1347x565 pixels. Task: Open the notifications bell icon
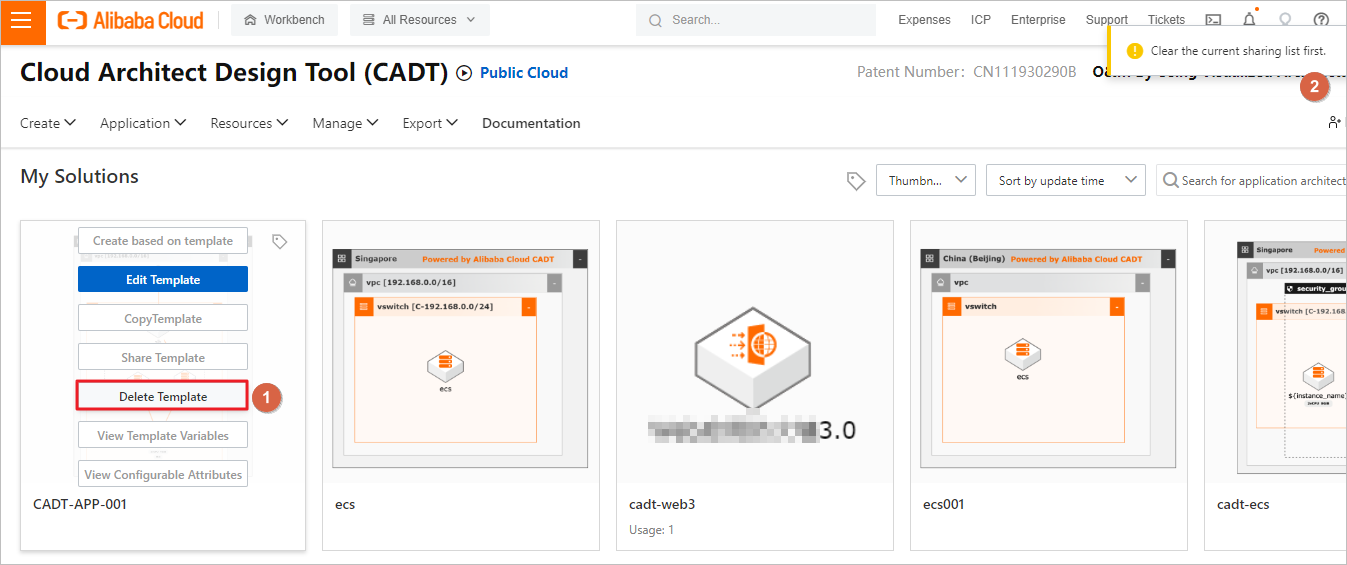pos(1249,20)
